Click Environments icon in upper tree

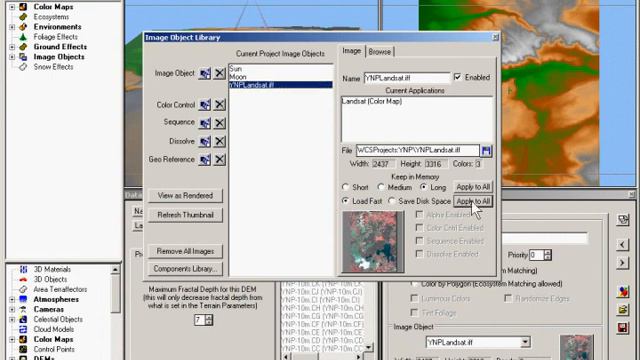pos(23,27)
